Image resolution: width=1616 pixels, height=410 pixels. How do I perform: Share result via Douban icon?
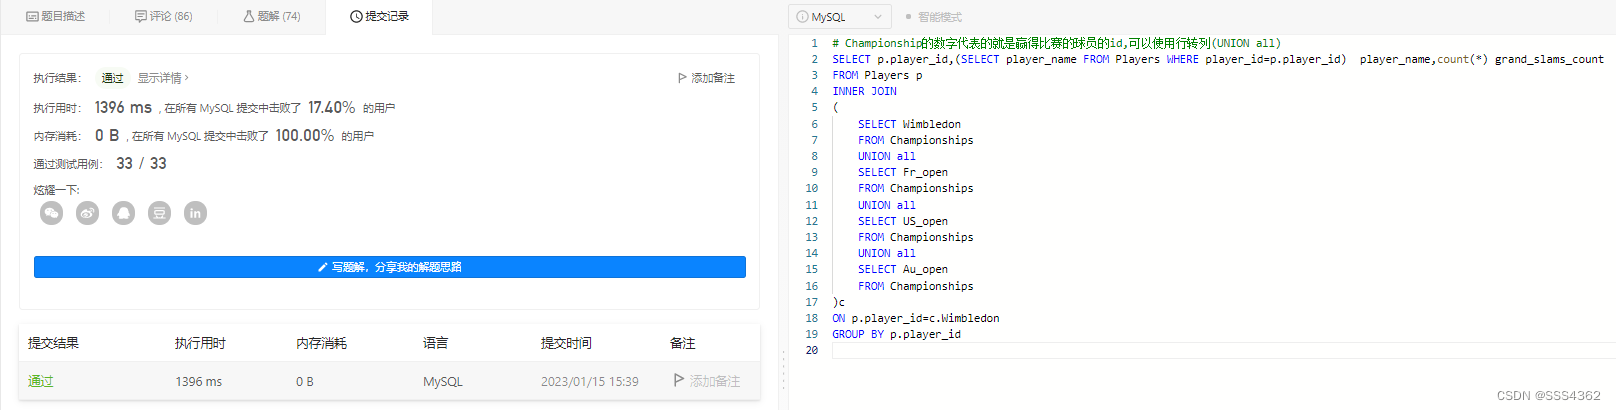pos(160,213)
